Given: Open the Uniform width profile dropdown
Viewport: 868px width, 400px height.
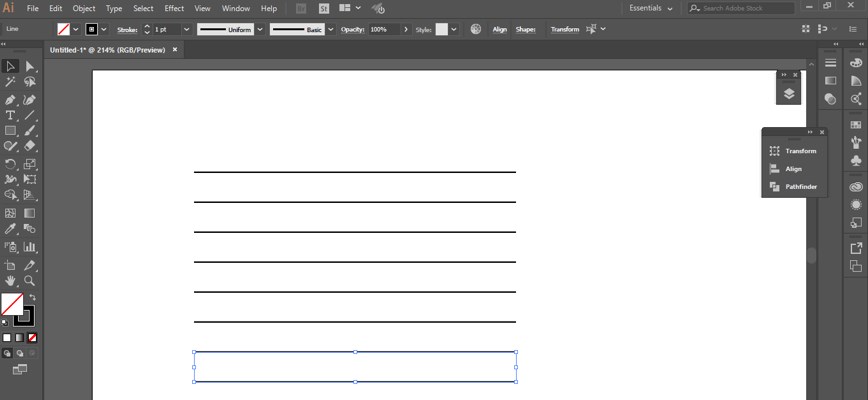Looking at the screenshot, I should 260,29.
